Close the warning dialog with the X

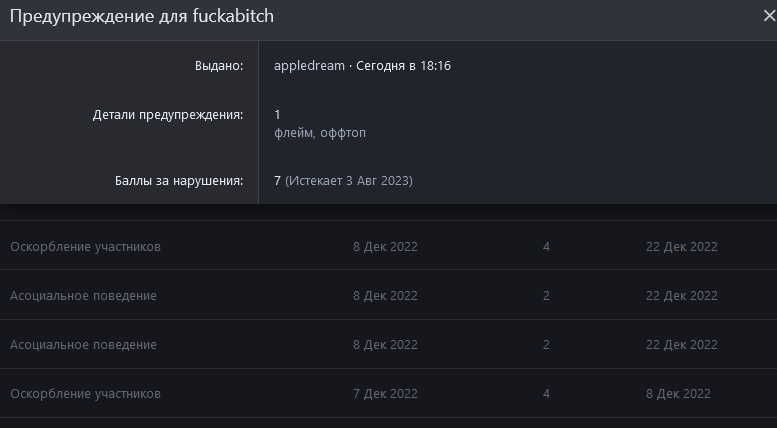click(768, 16)
